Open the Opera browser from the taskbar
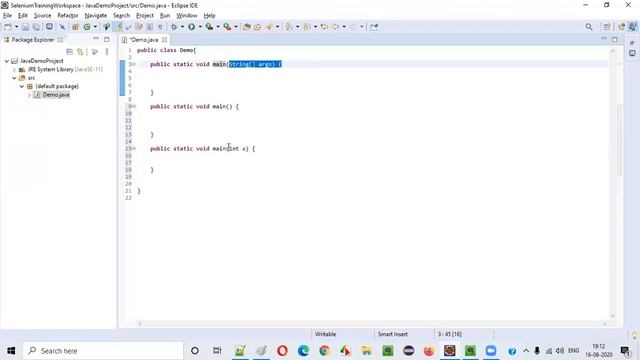 (x=282, y=351)
